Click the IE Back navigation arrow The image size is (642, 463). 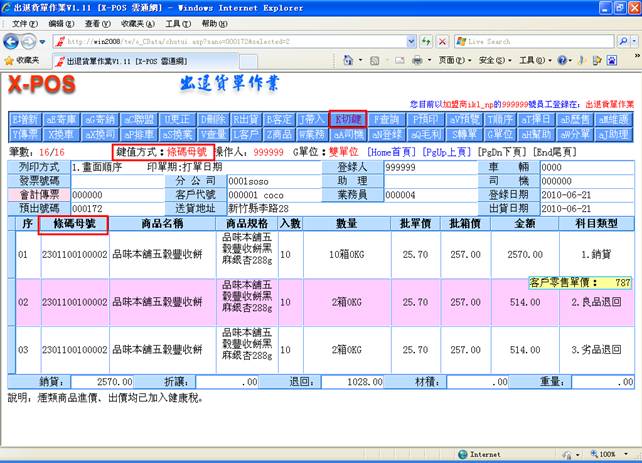point(12,42)
